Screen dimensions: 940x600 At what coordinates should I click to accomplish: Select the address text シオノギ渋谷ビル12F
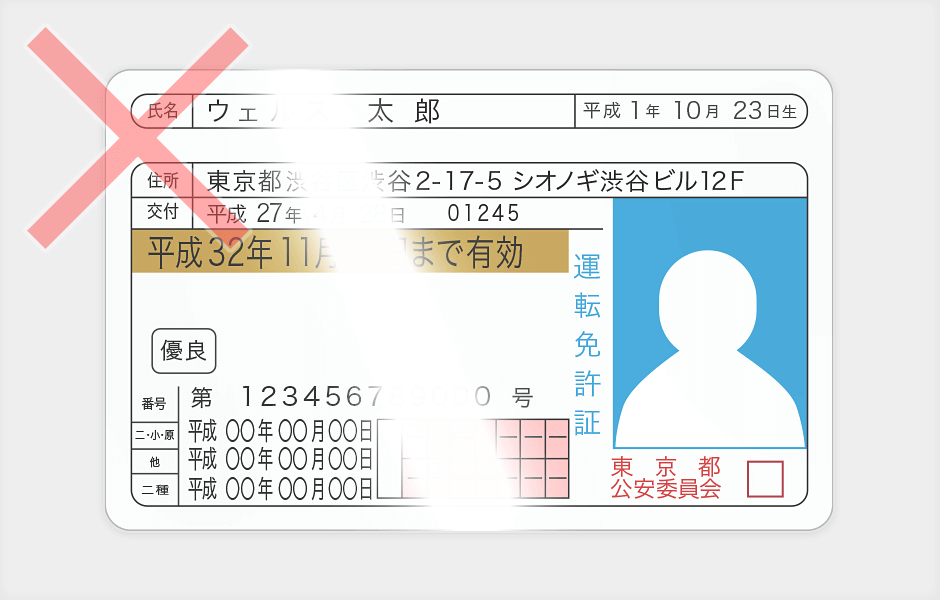point(628,181)
